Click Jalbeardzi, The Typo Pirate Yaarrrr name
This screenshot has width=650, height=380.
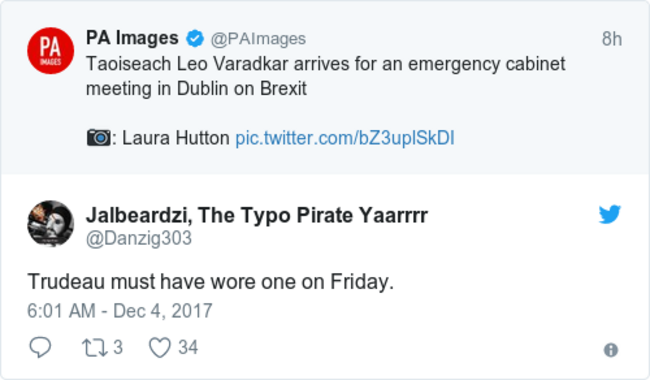257,215
